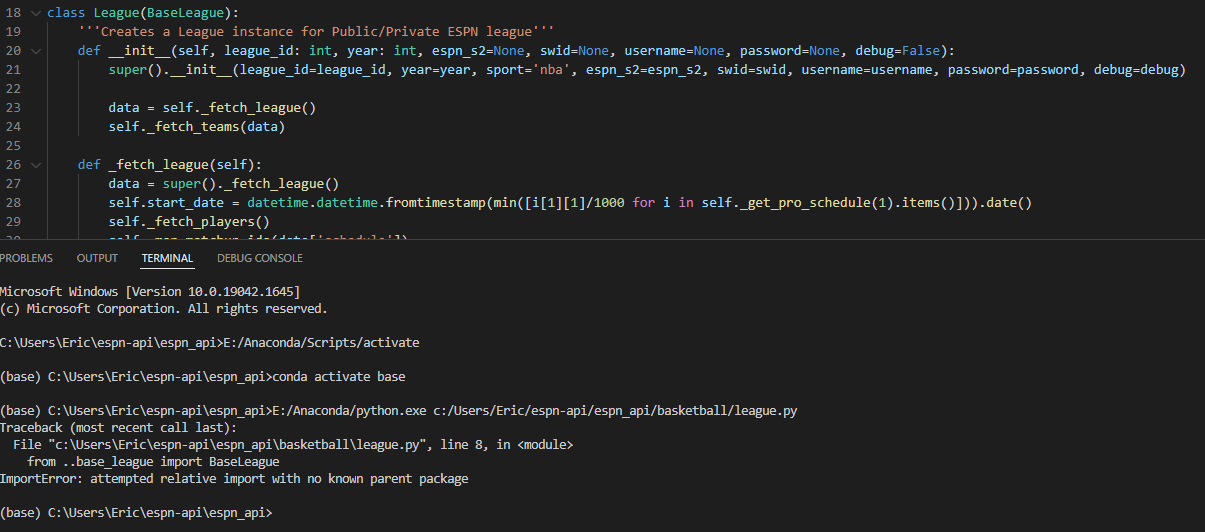Viewport: 1205px width, 532px height.
Task: Click line number 28 in the gutter
Action: 14,203
